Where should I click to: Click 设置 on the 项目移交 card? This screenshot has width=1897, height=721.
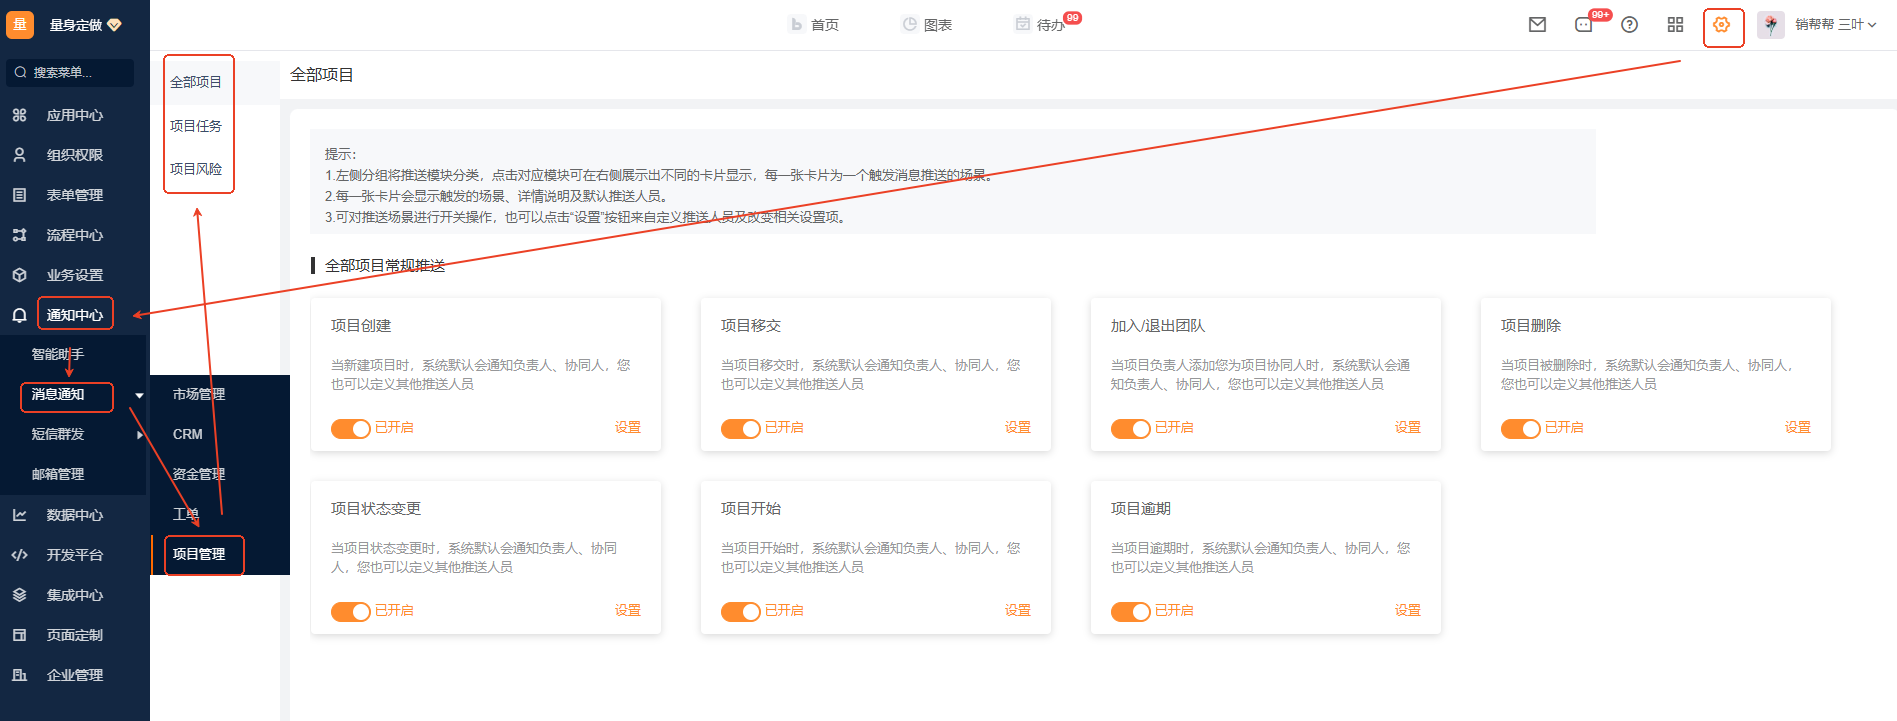click(1017, 428)
